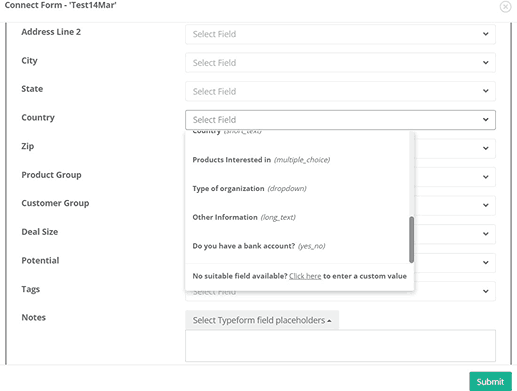Viewport: 517px width, 391px height.
Task: Collapse the Country Select Field dropdown
Action: pos(340,120)
